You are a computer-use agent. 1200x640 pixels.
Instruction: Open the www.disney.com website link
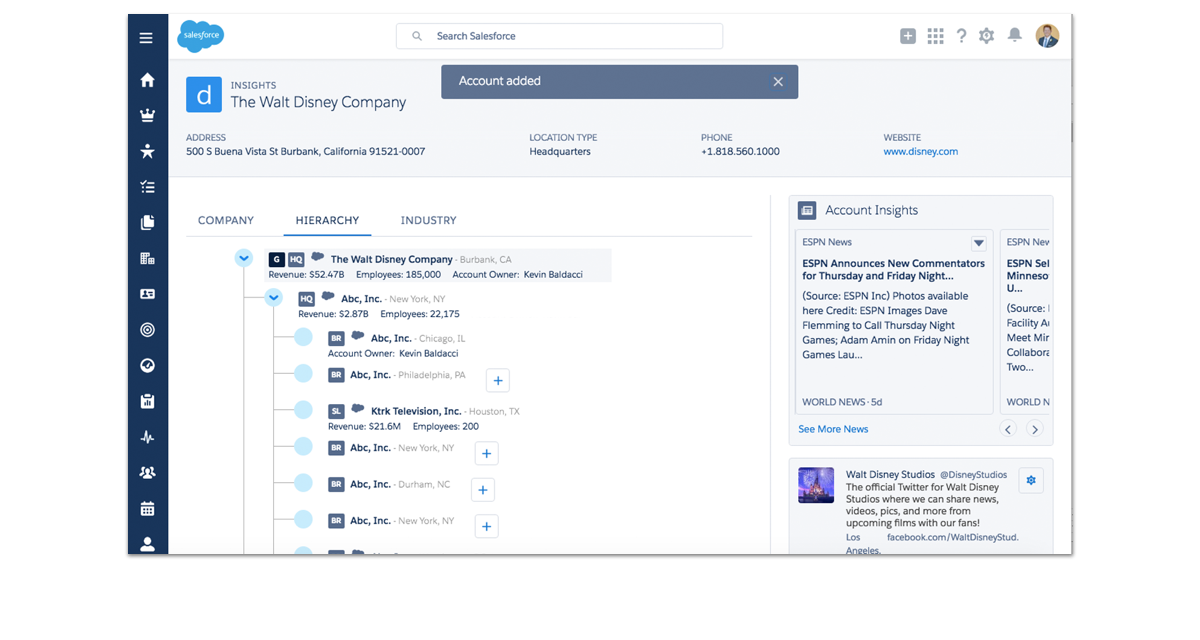[x=920, y=152]
